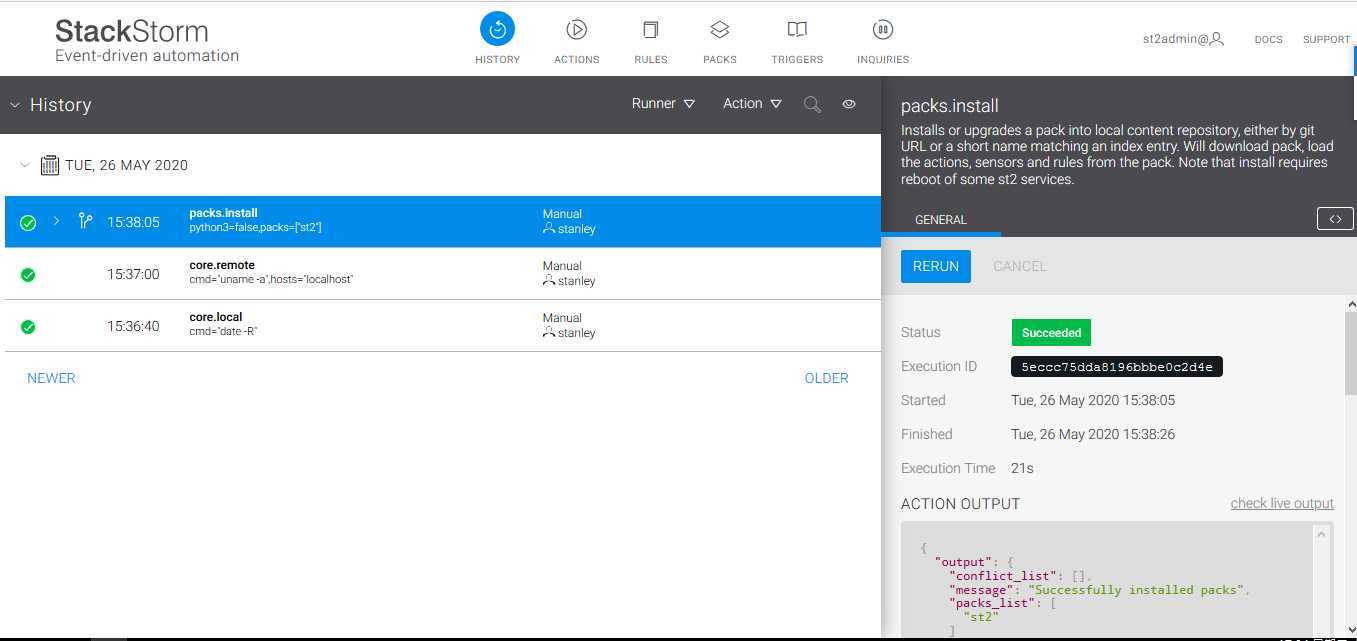The height and width of the screenshot is (641, 1357).
Task: Select the General tab
Action: click(941, 220)
